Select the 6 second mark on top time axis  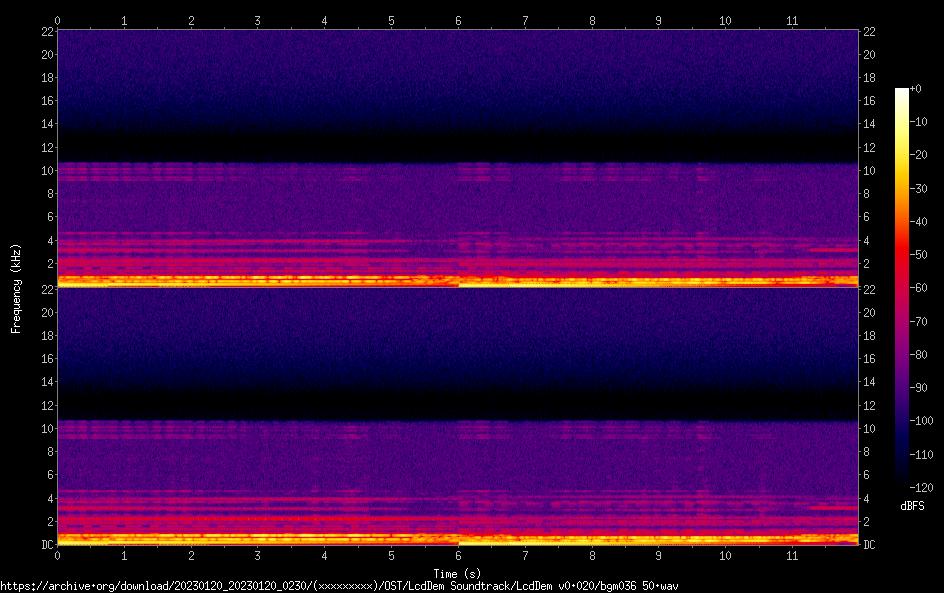point(458,20)
